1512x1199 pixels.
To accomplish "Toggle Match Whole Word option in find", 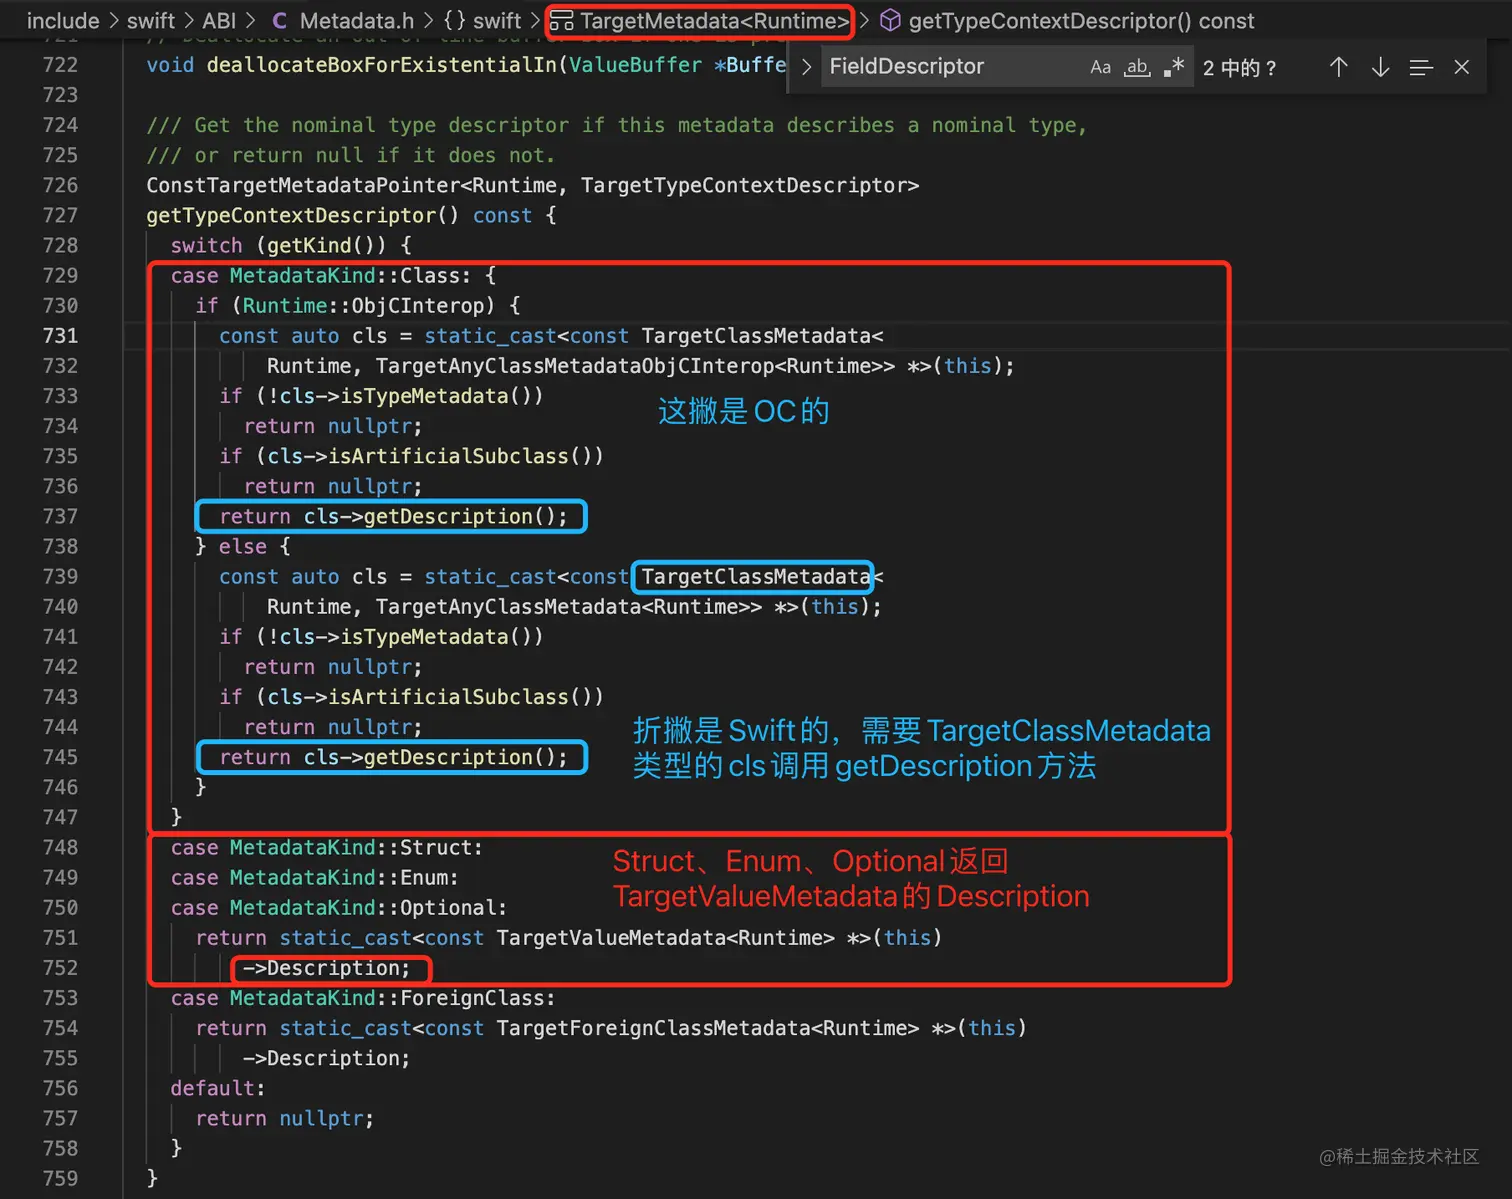I will (1137, 67).
